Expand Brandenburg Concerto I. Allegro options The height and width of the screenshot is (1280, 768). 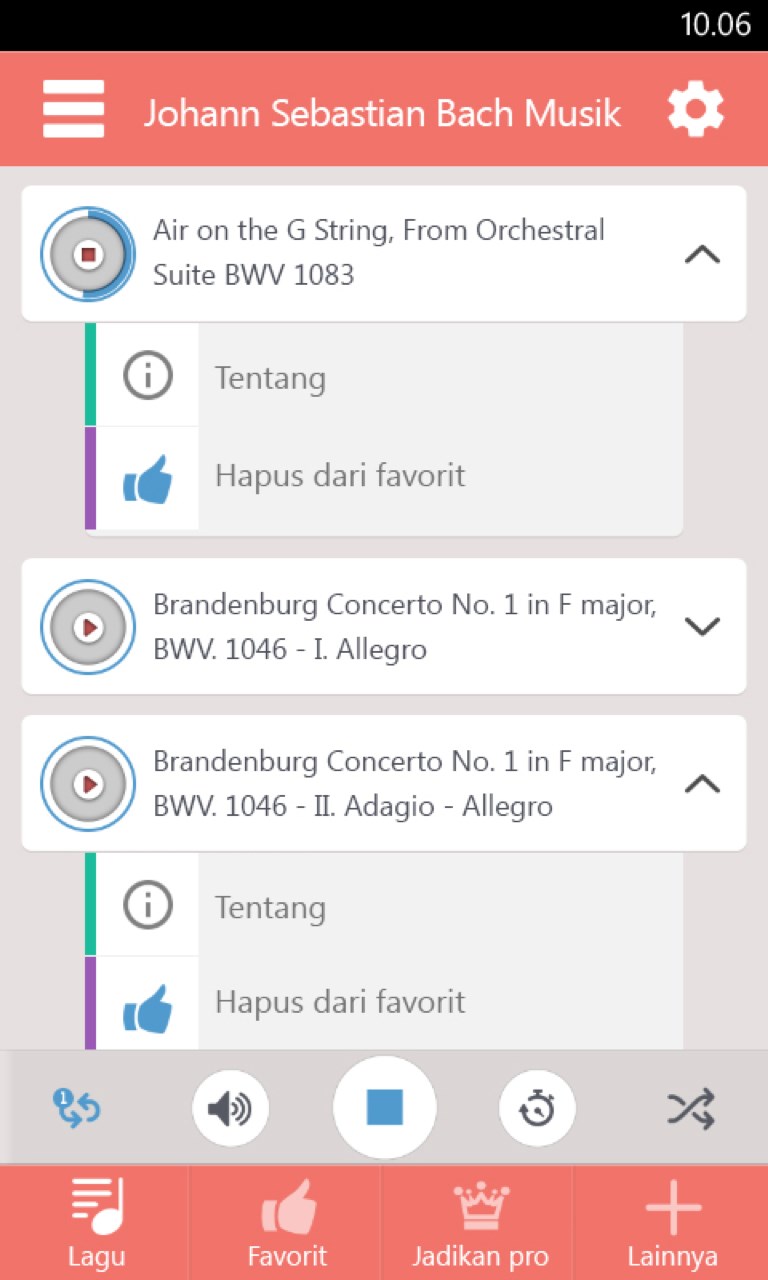(x=702, y=627)
